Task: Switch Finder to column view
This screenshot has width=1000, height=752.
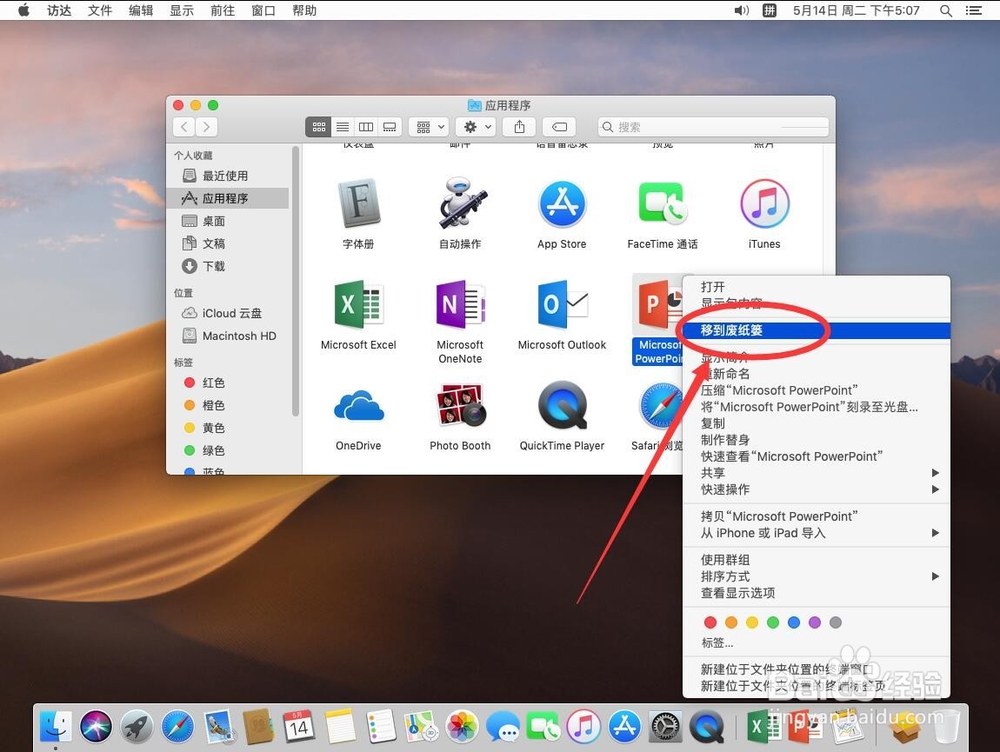Action: click(x=366, y=127)
